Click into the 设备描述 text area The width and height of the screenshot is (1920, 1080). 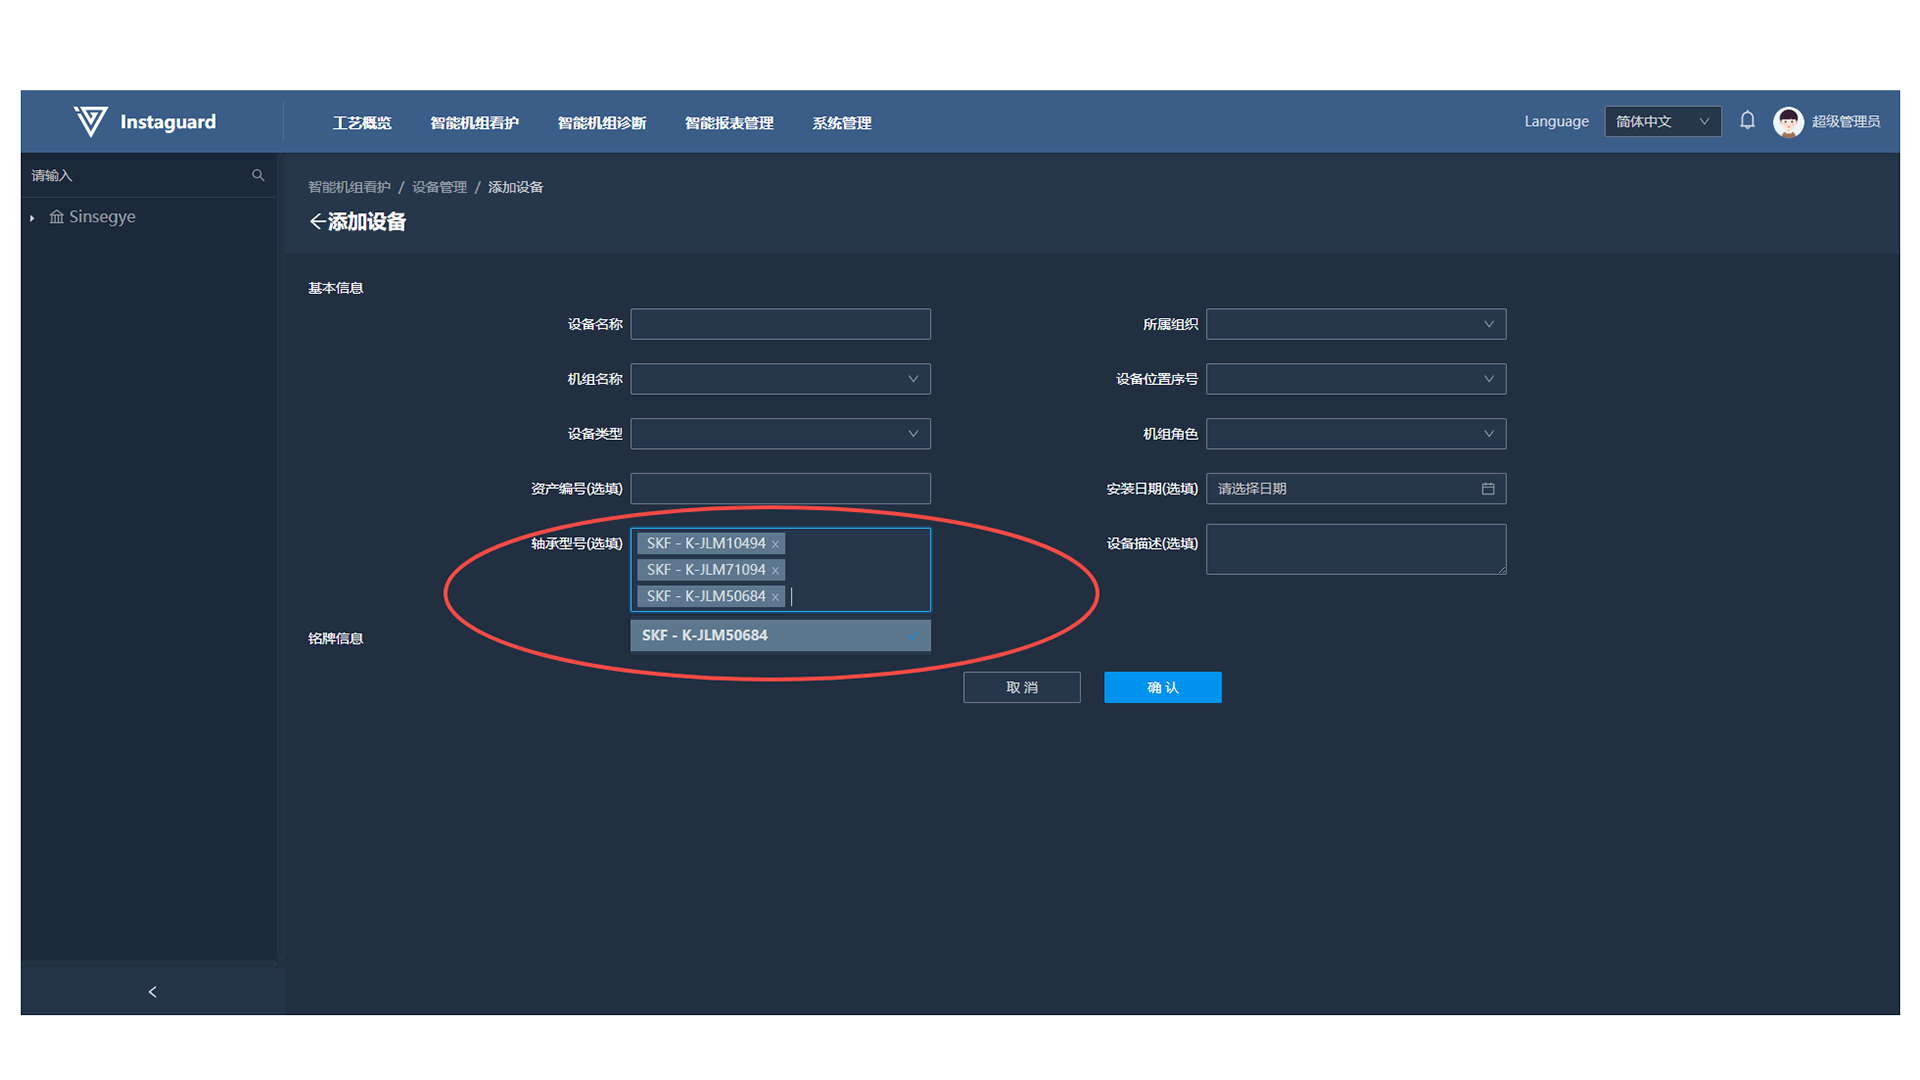1356,549
